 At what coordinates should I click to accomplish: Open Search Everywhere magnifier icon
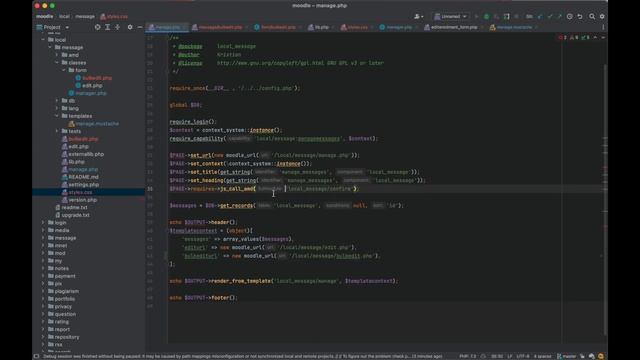tap(592, 16)
